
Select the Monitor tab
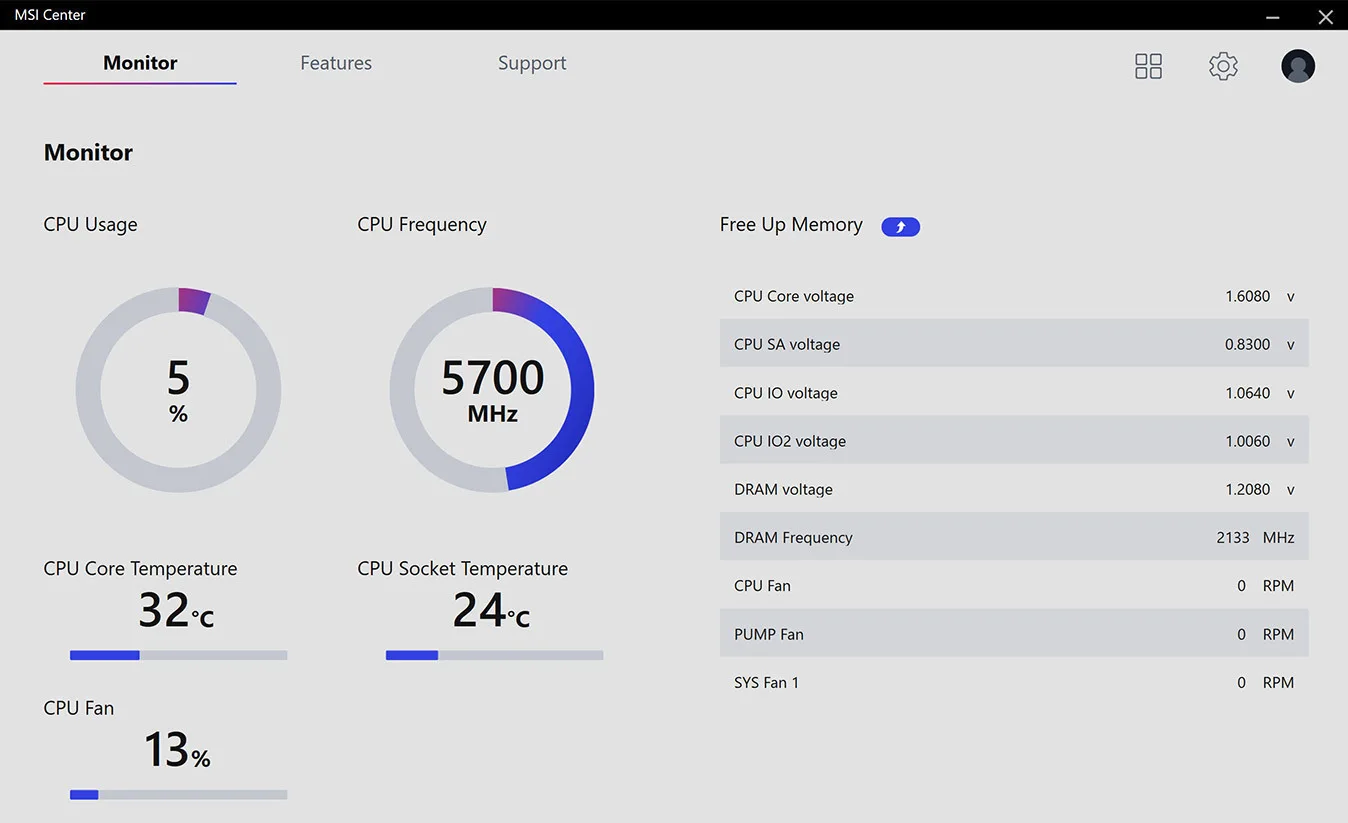[140, 63]
